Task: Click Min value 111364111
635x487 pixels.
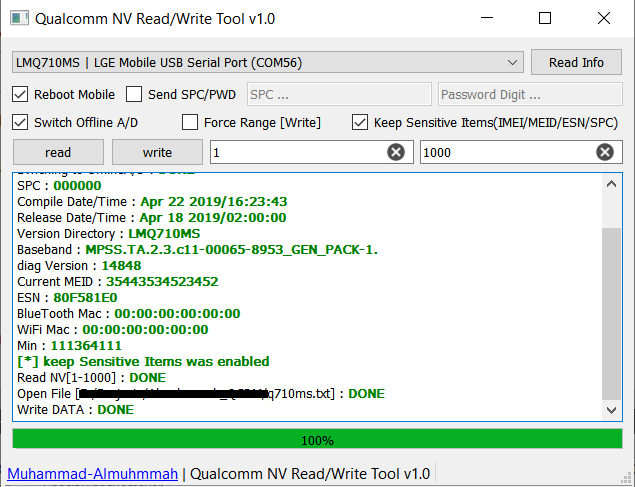Action: point(86,345)
